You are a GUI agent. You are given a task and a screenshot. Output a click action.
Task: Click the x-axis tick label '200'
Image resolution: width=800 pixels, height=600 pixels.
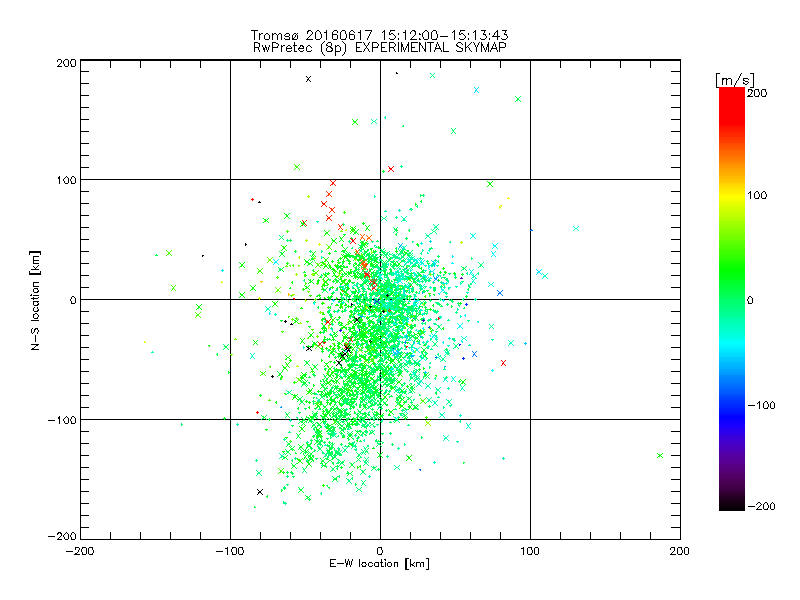coord(680,551)
